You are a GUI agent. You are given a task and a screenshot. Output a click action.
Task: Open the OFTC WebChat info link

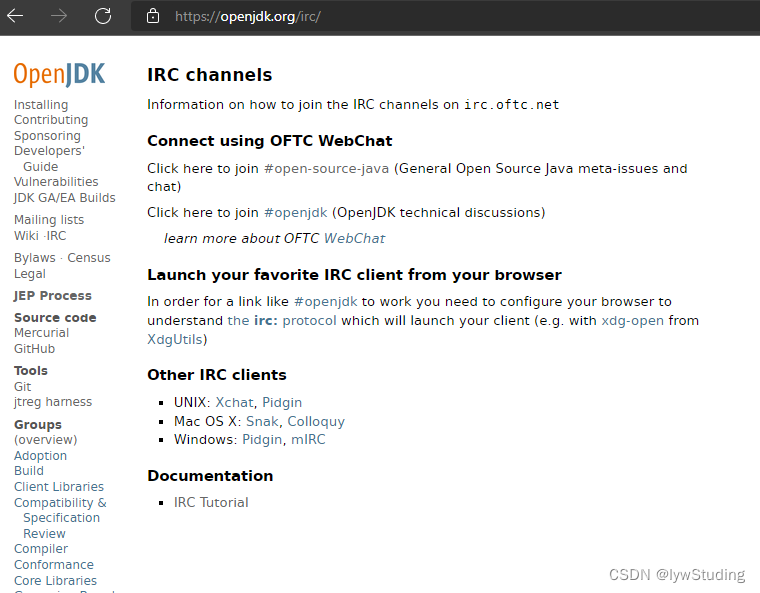click(354, 239)
